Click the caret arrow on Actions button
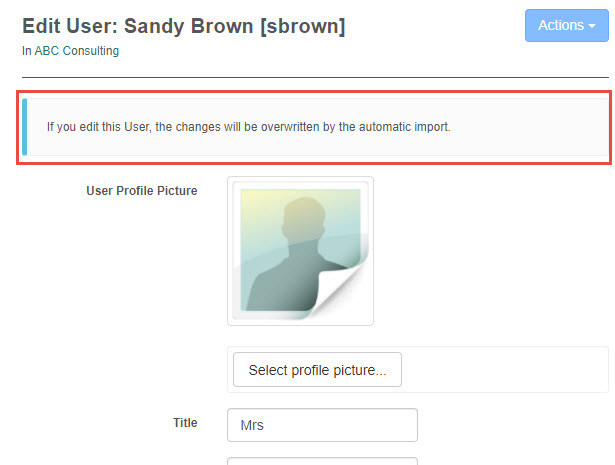The height and width of the screenshot is (465, 615). pyautogui.click(x=592, y=27)
